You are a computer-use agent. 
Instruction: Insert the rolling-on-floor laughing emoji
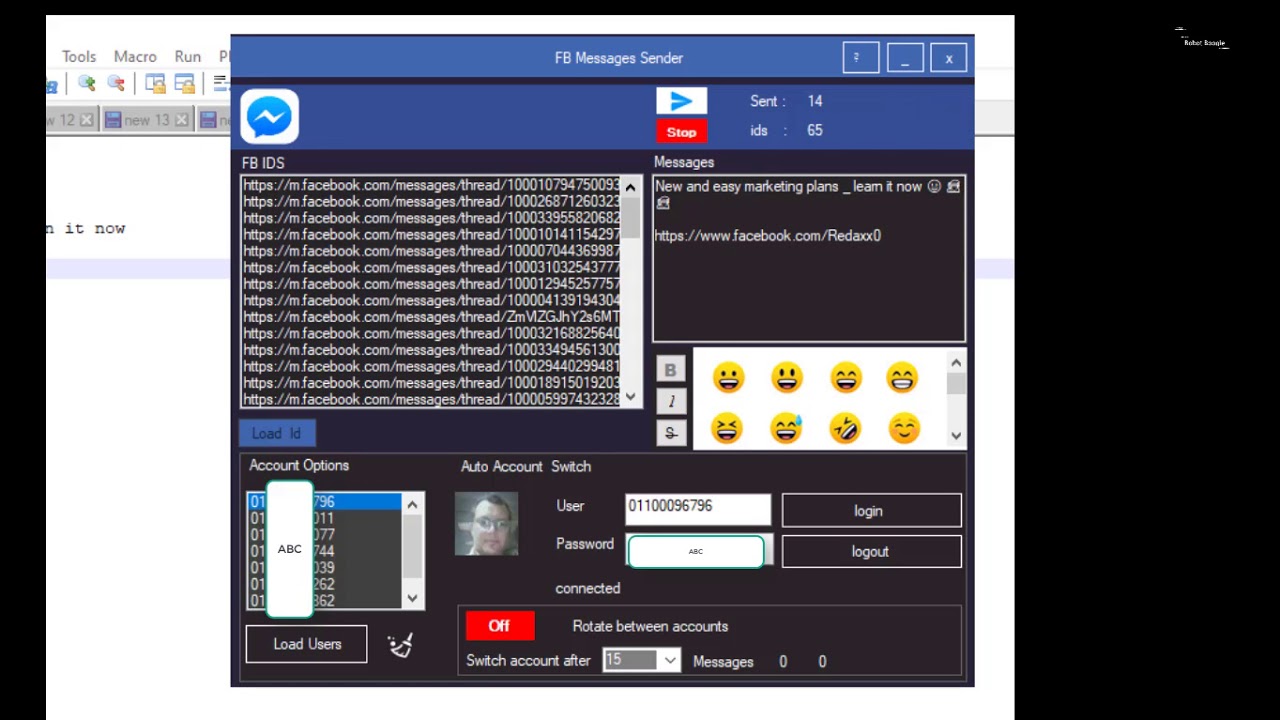point(845,429)
